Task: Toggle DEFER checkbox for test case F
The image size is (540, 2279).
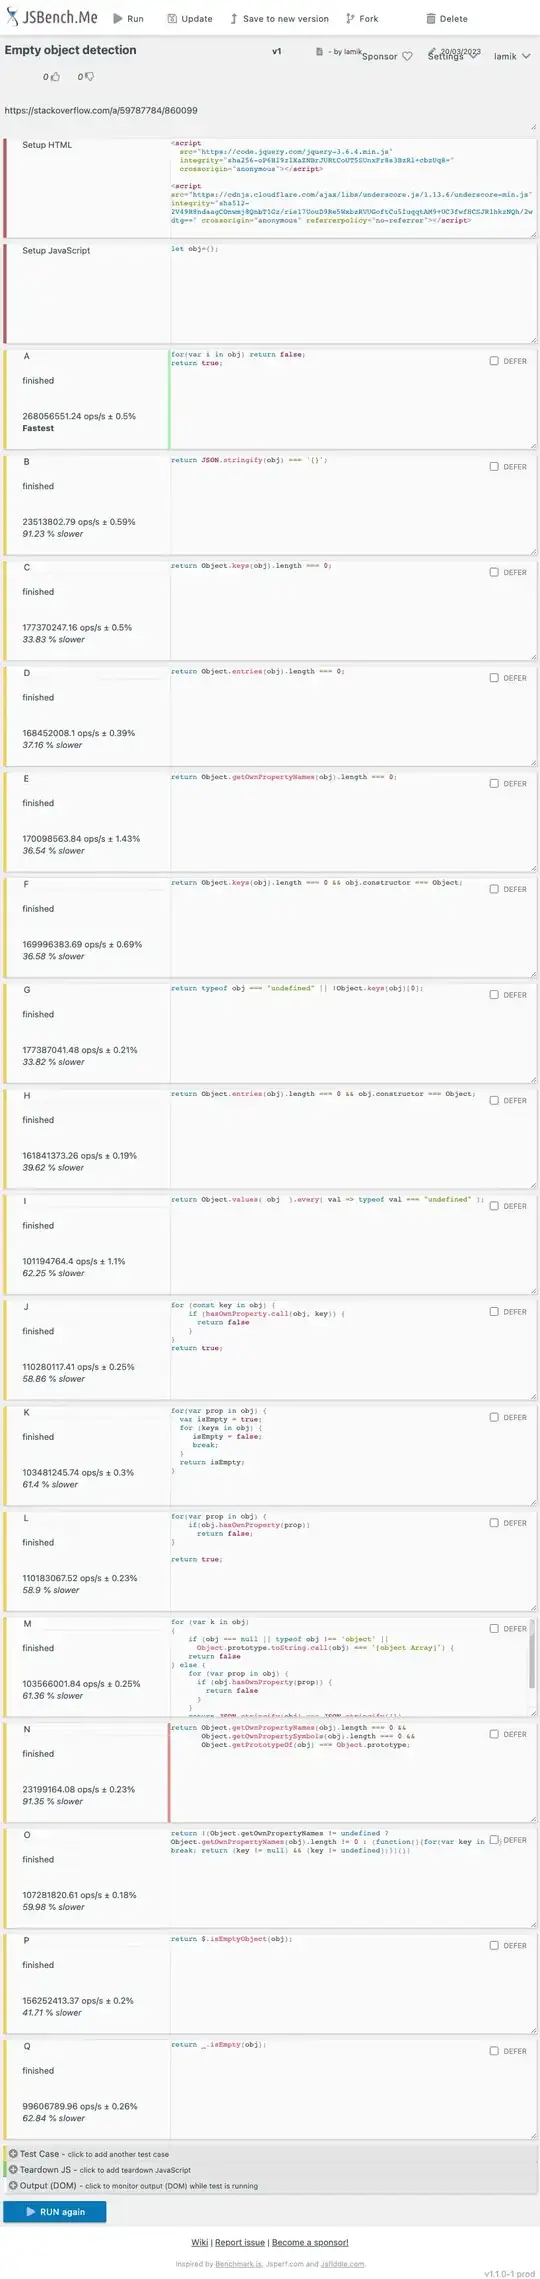Action: click(x=494, y=889)
